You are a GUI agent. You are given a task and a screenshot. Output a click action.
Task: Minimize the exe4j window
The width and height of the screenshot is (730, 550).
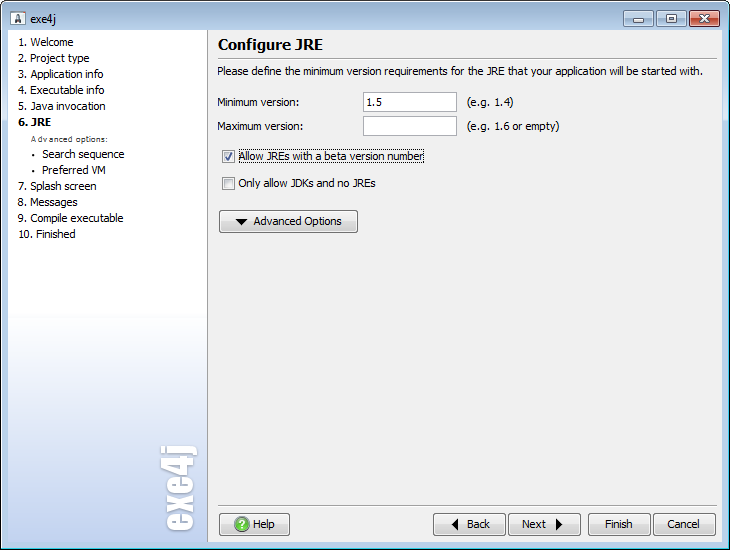click(638, 19)
